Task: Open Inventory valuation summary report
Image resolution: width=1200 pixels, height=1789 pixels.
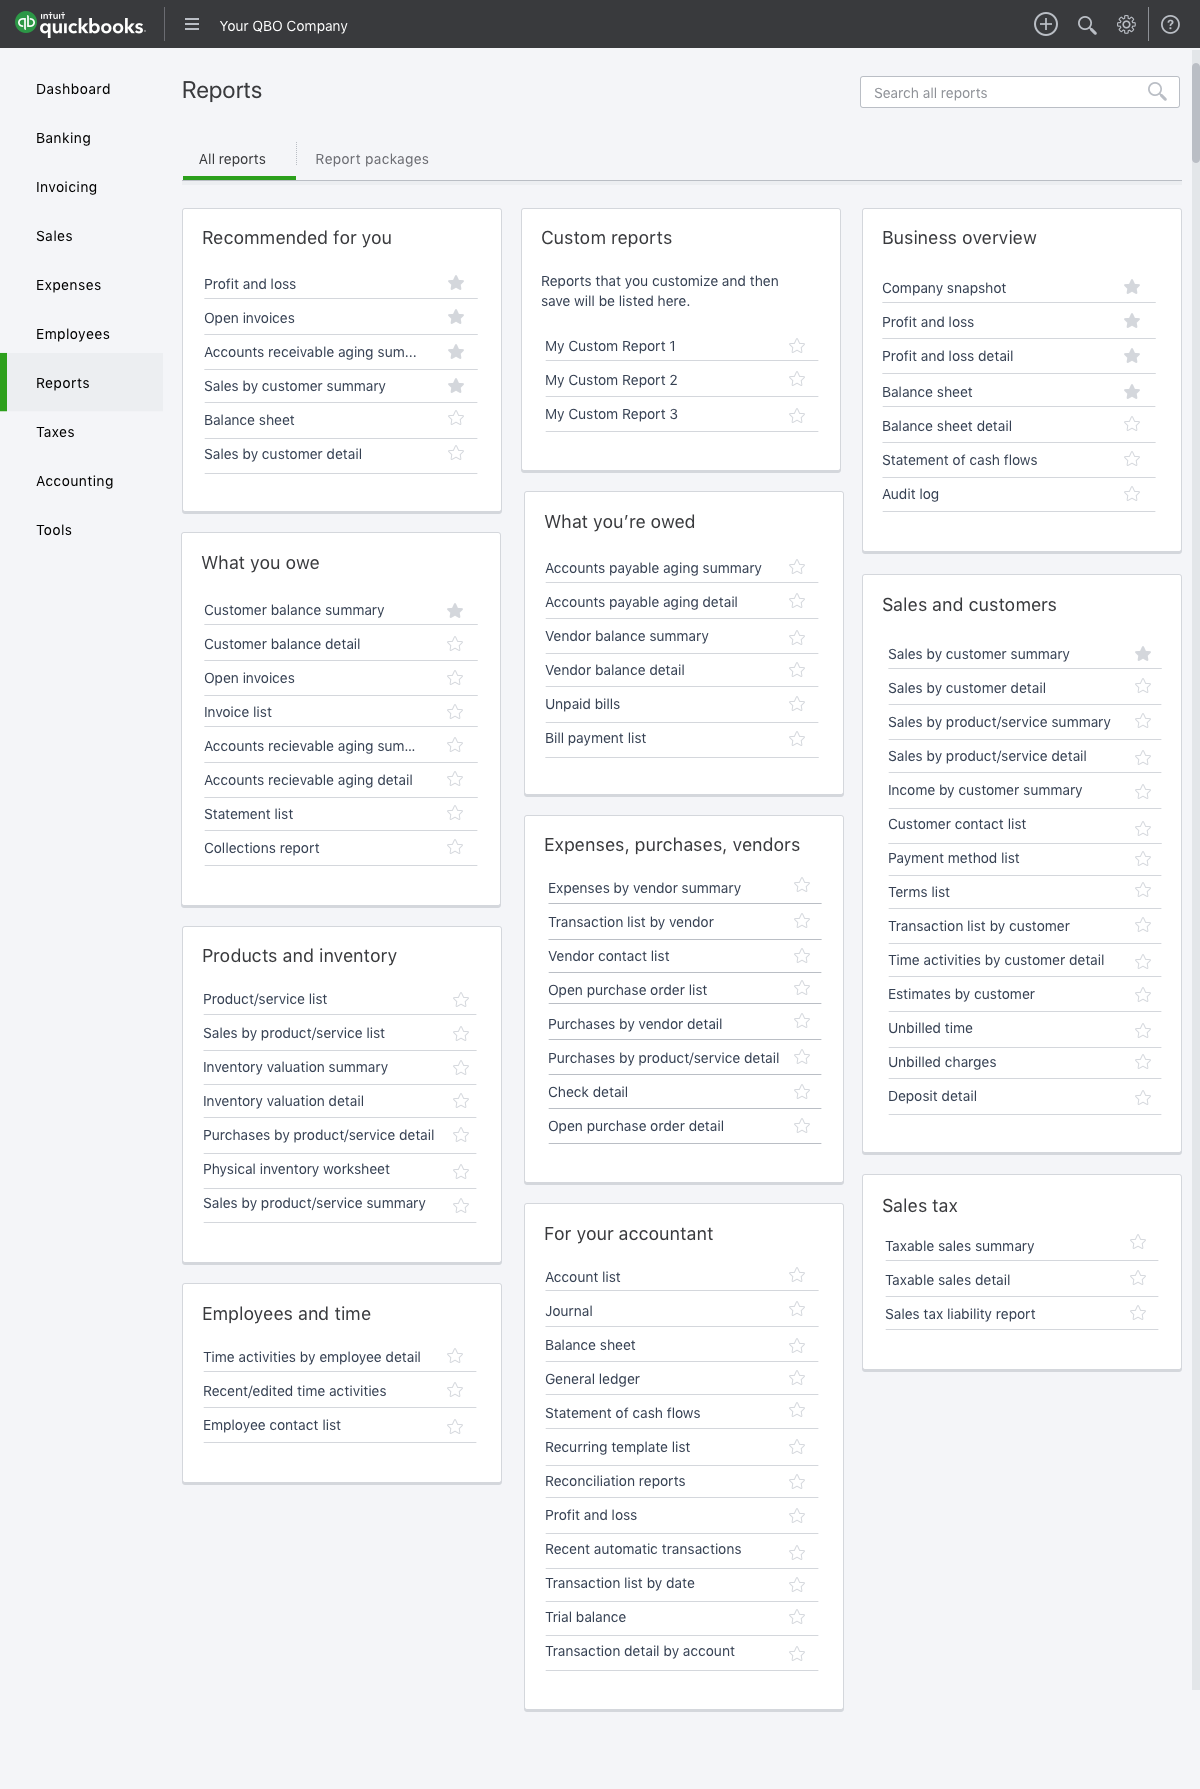Action: pyautogui.click(x=295, y=1067)
